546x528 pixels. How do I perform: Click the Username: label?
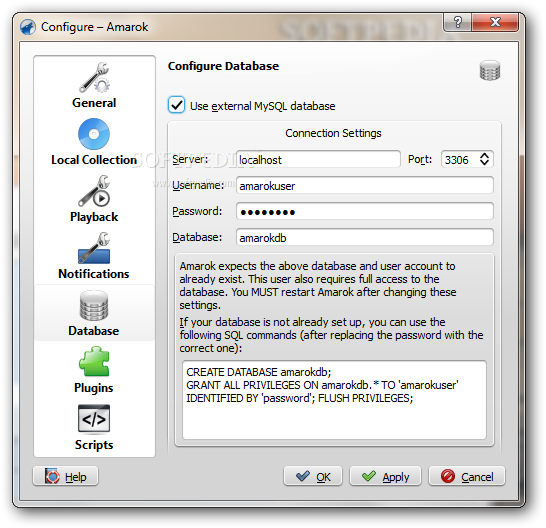[198, 185]
